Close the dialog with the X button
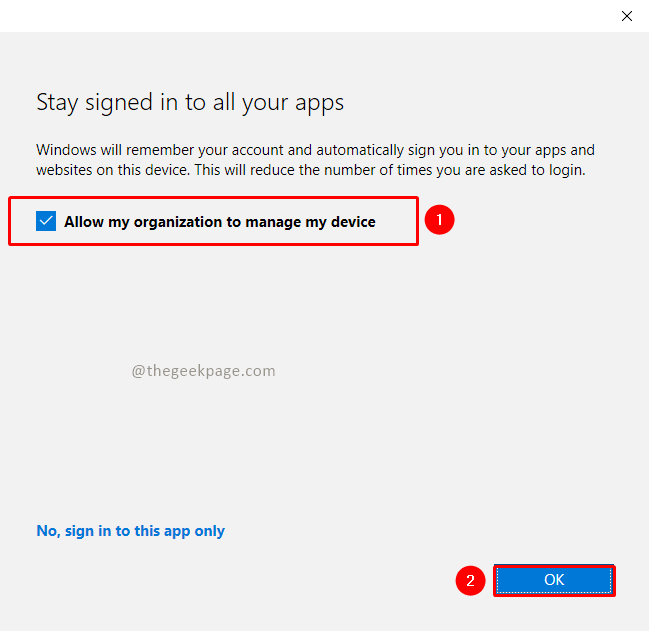 [627, 16]
